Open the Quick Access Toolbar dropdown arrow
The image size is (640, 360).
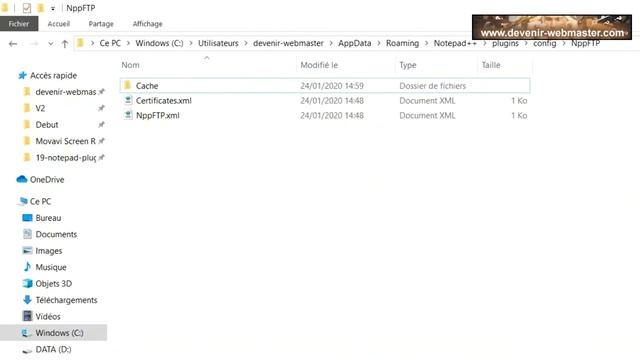point(53,9)
